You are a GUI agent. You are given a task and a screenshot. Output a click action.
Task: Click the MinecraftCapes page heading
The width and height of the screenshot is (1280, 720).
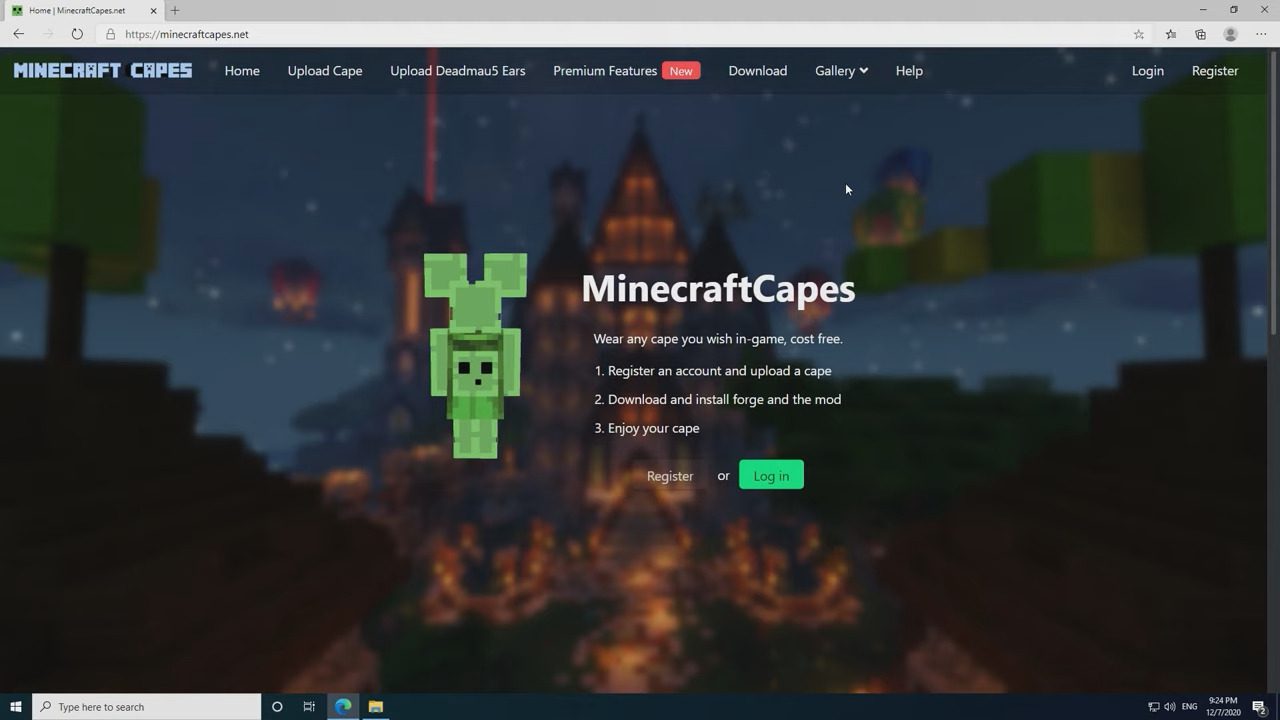(718, 289)
